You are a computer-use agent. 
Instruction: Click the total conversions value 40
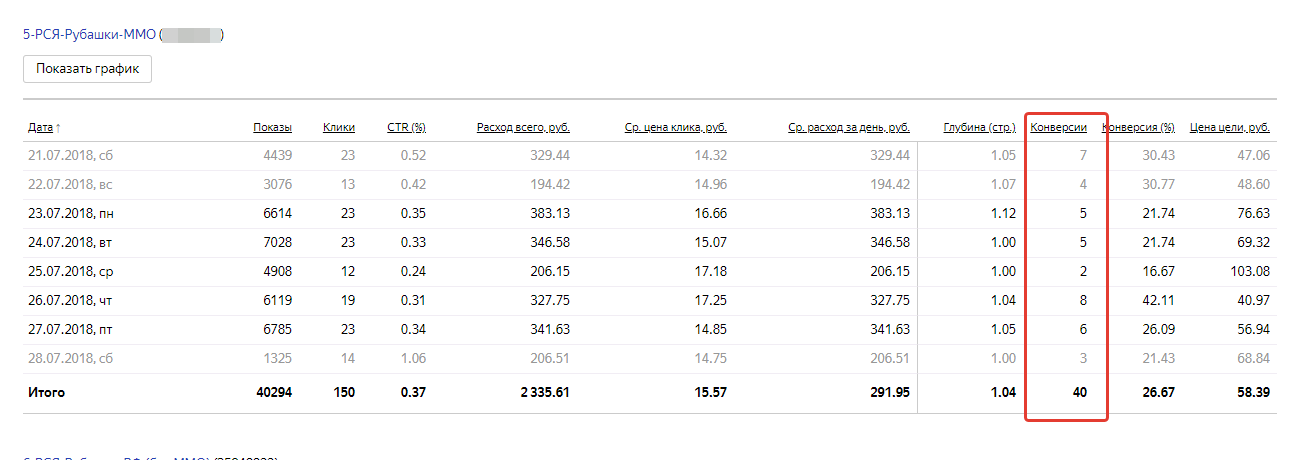click(x=1079, y=393)
